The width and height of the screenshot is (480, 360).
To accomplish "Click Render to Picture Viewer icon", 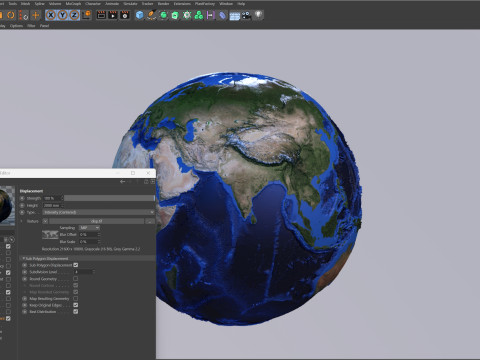I will [x=113, y=15].
